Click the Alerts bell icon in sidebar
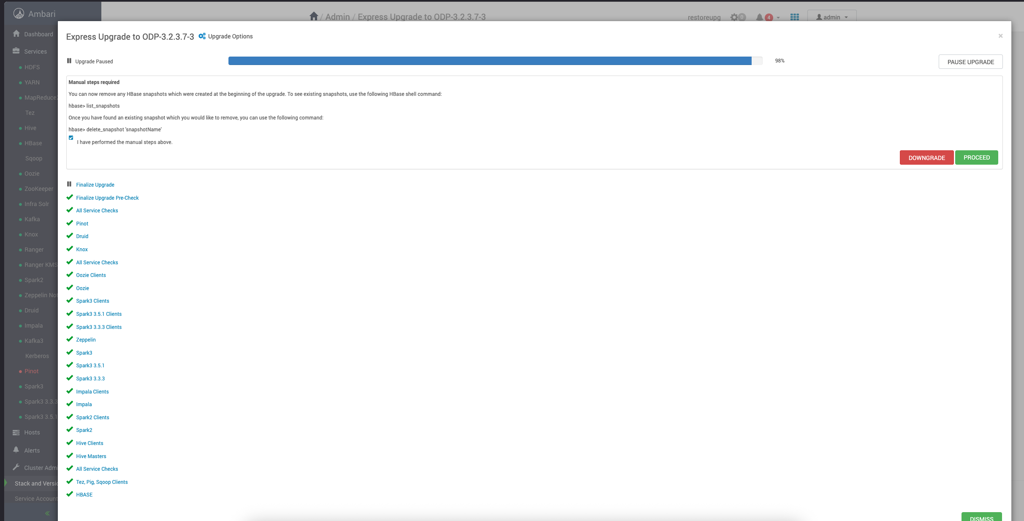Image resolution: width=1024 pixels, height=521 pixels. (16, 450)
